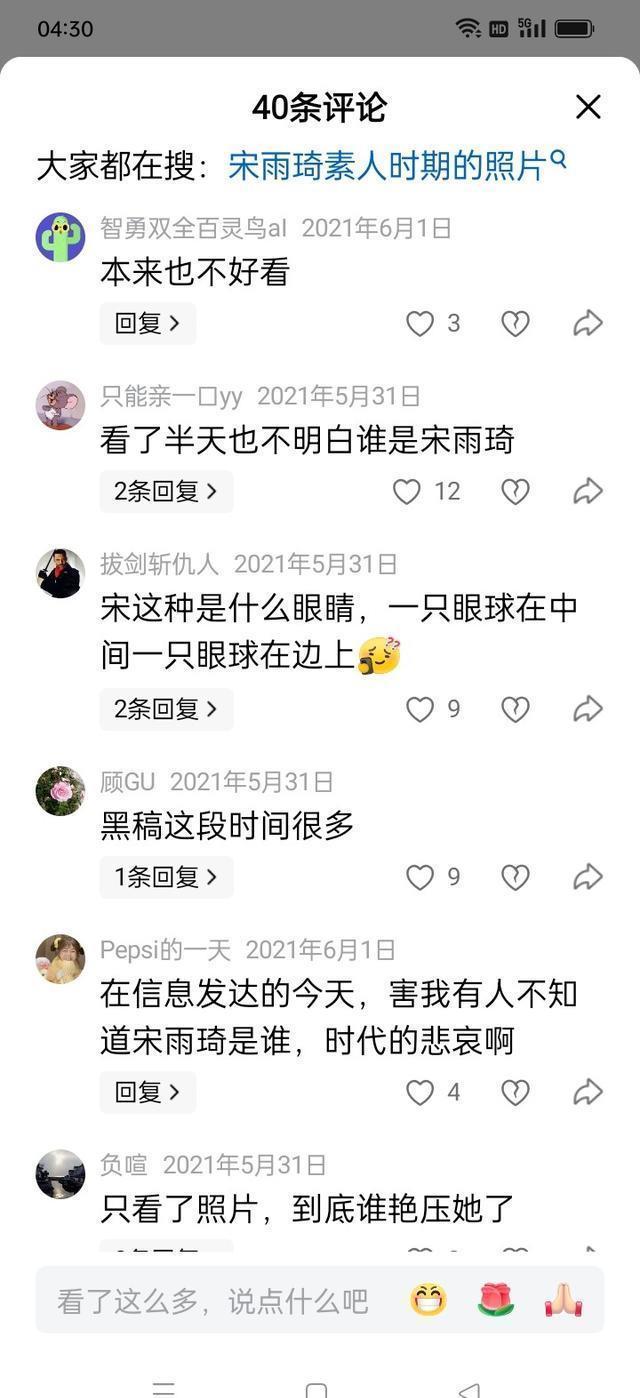Tap the broken-heart icon on 顾GU's comment
This screenshot has width=640, height=1398.
pyautogui.click(x=515, y=877)
